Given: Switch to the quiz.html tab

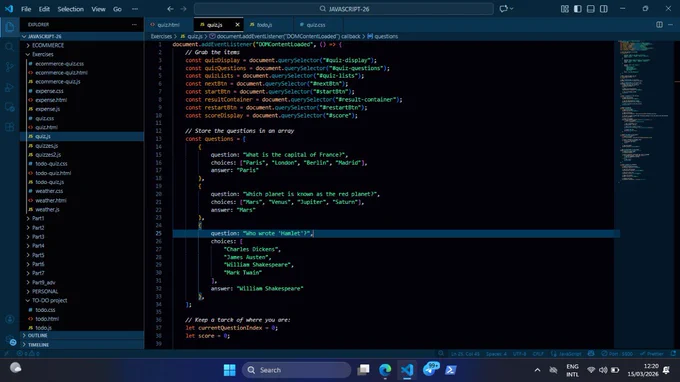Looking at the screenshot, I should pos(169,25).
